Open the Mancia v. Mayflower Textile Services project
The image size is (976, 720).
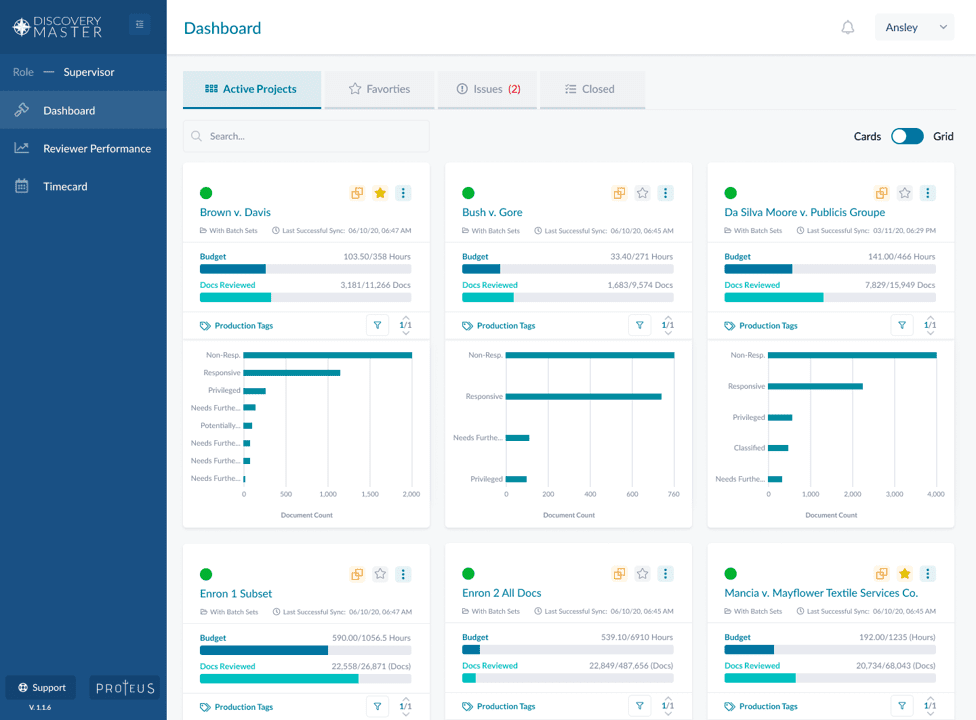821,593
